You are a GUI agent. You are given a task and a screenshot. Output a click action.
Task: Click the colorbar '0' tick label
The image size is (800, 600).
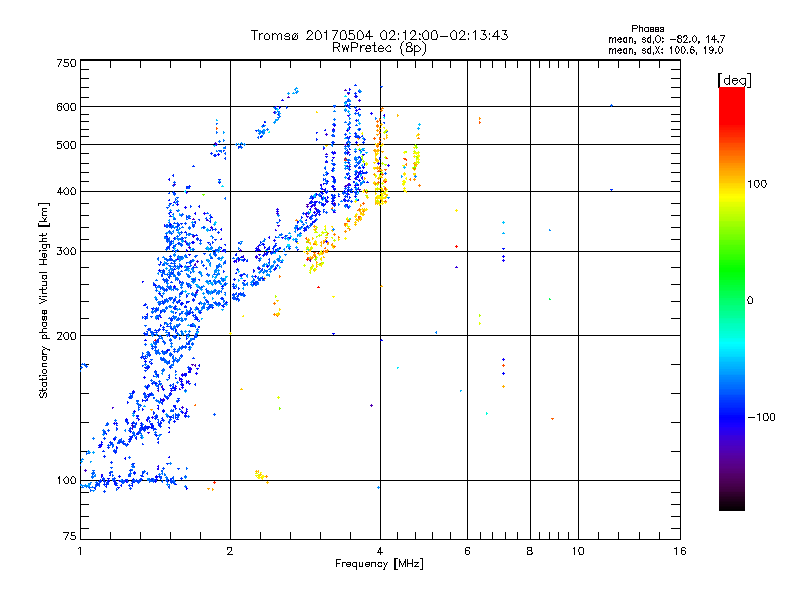click(750, 301)
